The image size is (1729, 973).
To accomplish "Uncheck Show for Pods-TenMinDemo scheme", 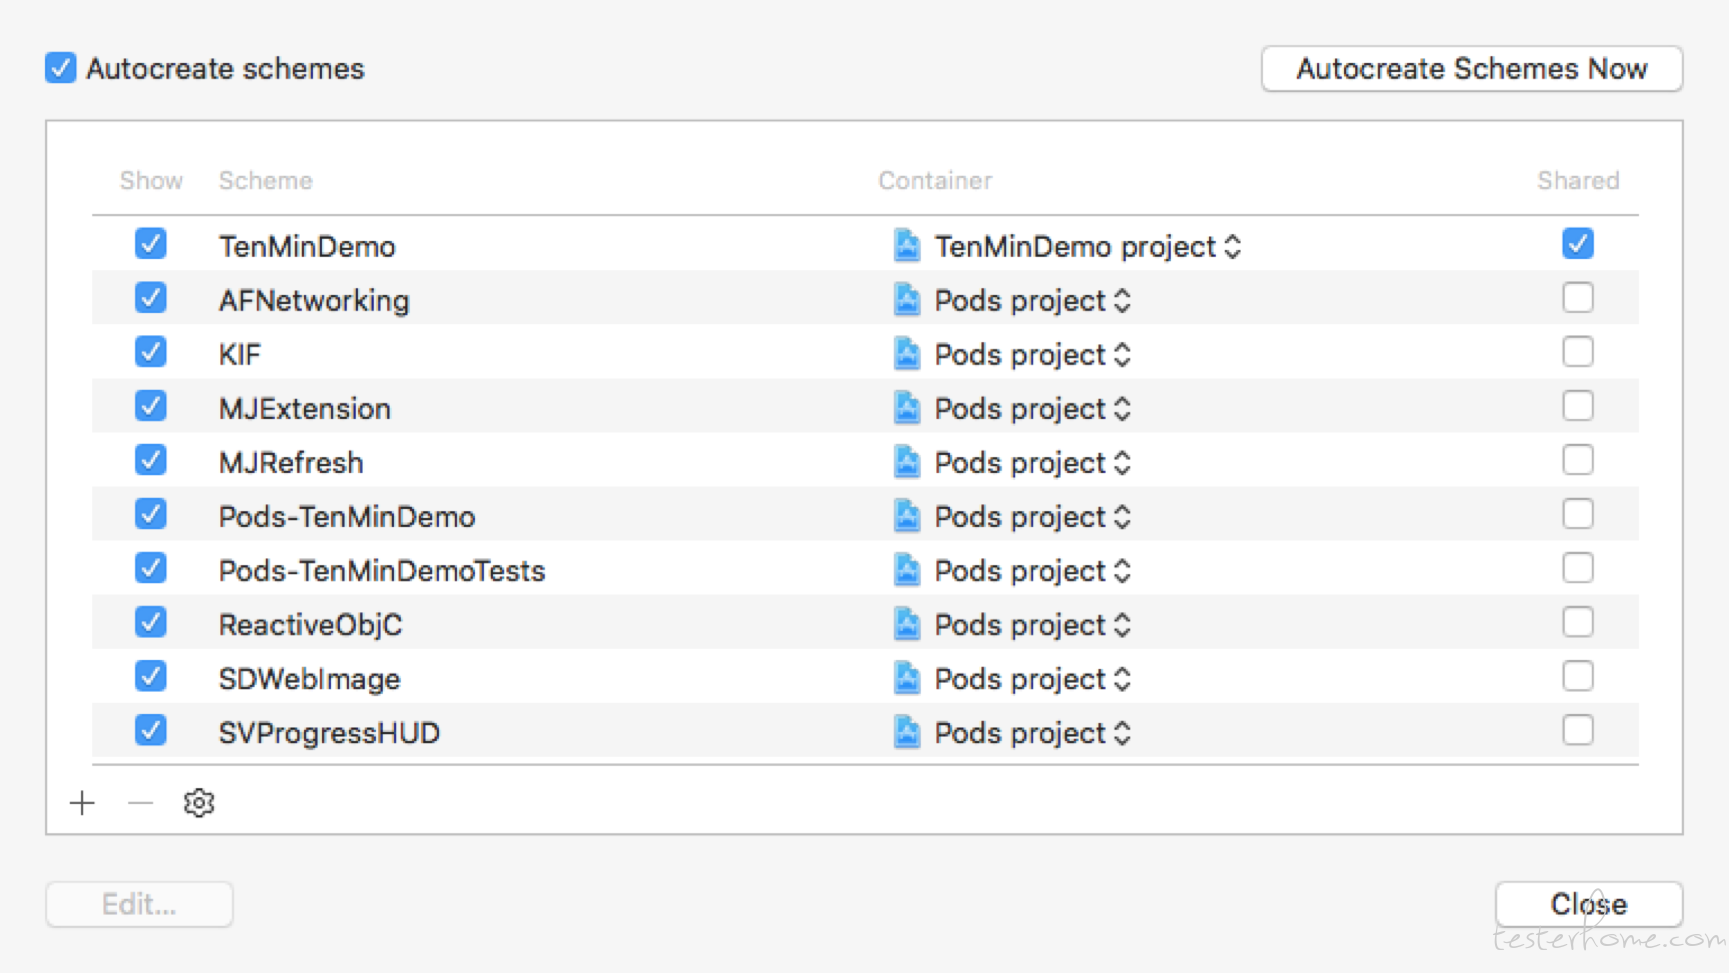I will (x=151, y=514).
